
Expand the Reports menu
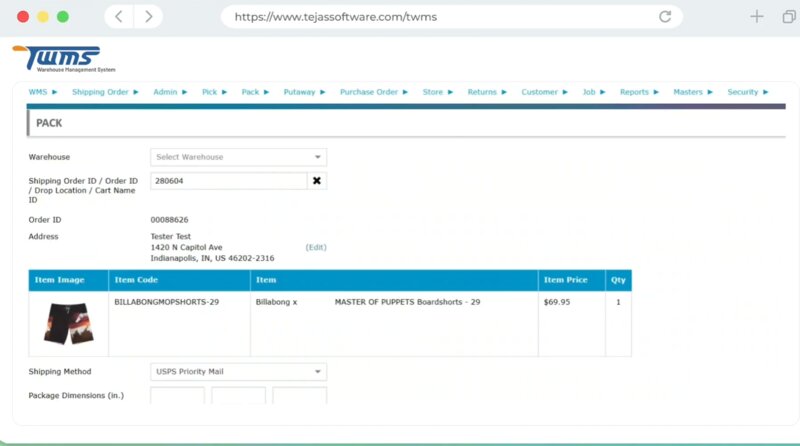639,92
